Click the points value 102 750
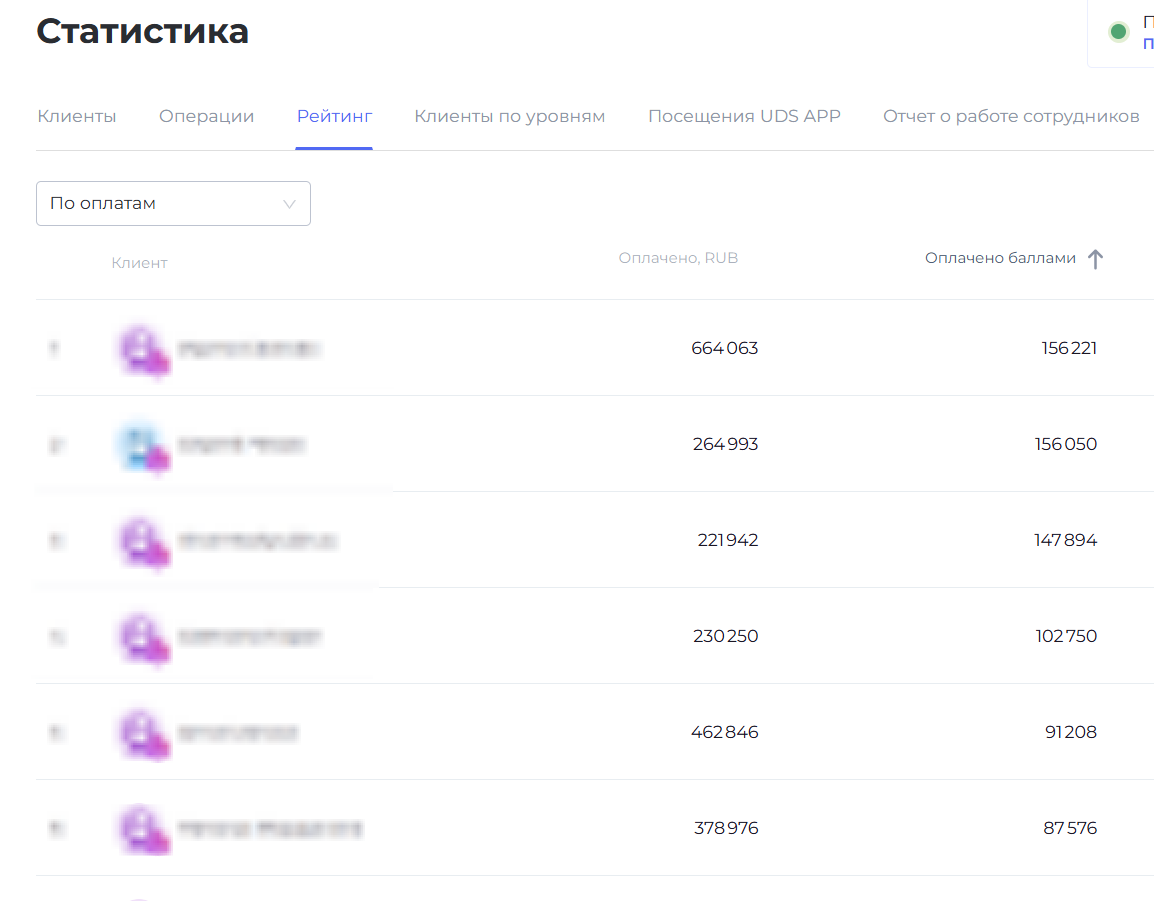This screenshot has width=1154, height=901. [1066, 636]
